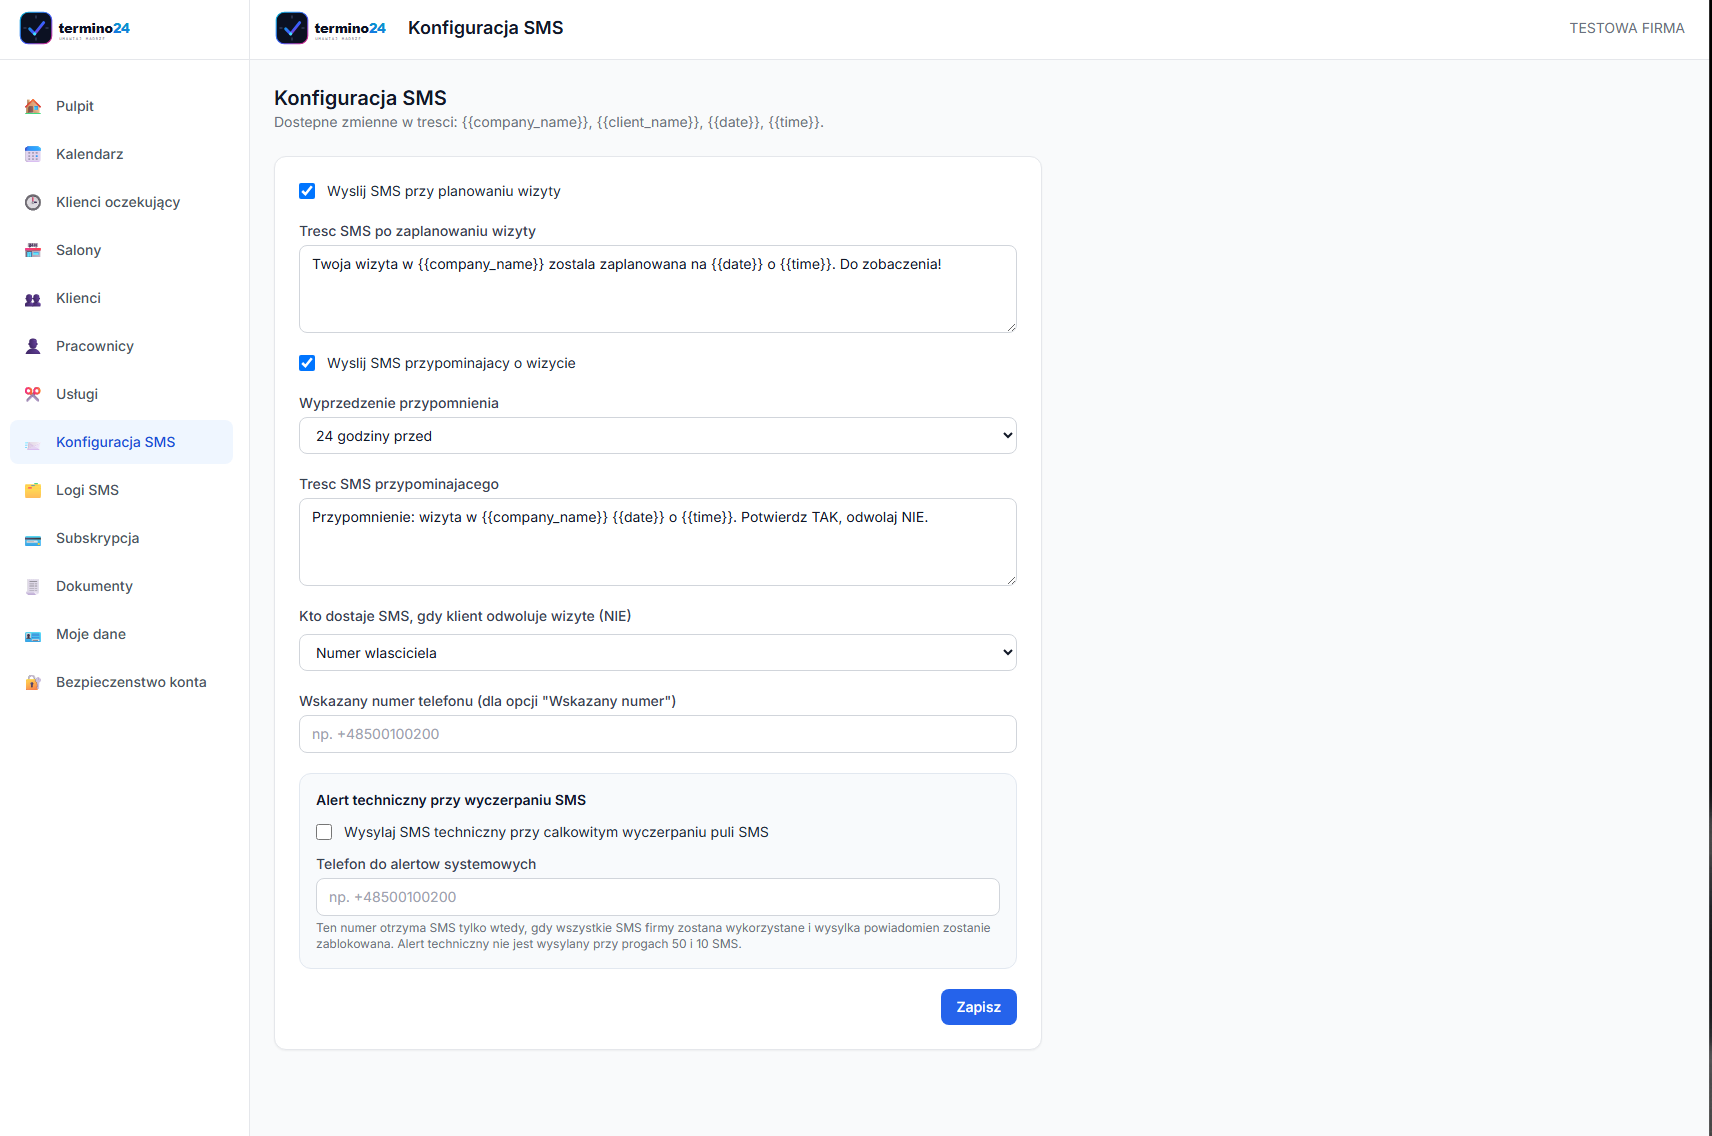Click the resize handle of the reminder SMS textarea

(1011, 580)
